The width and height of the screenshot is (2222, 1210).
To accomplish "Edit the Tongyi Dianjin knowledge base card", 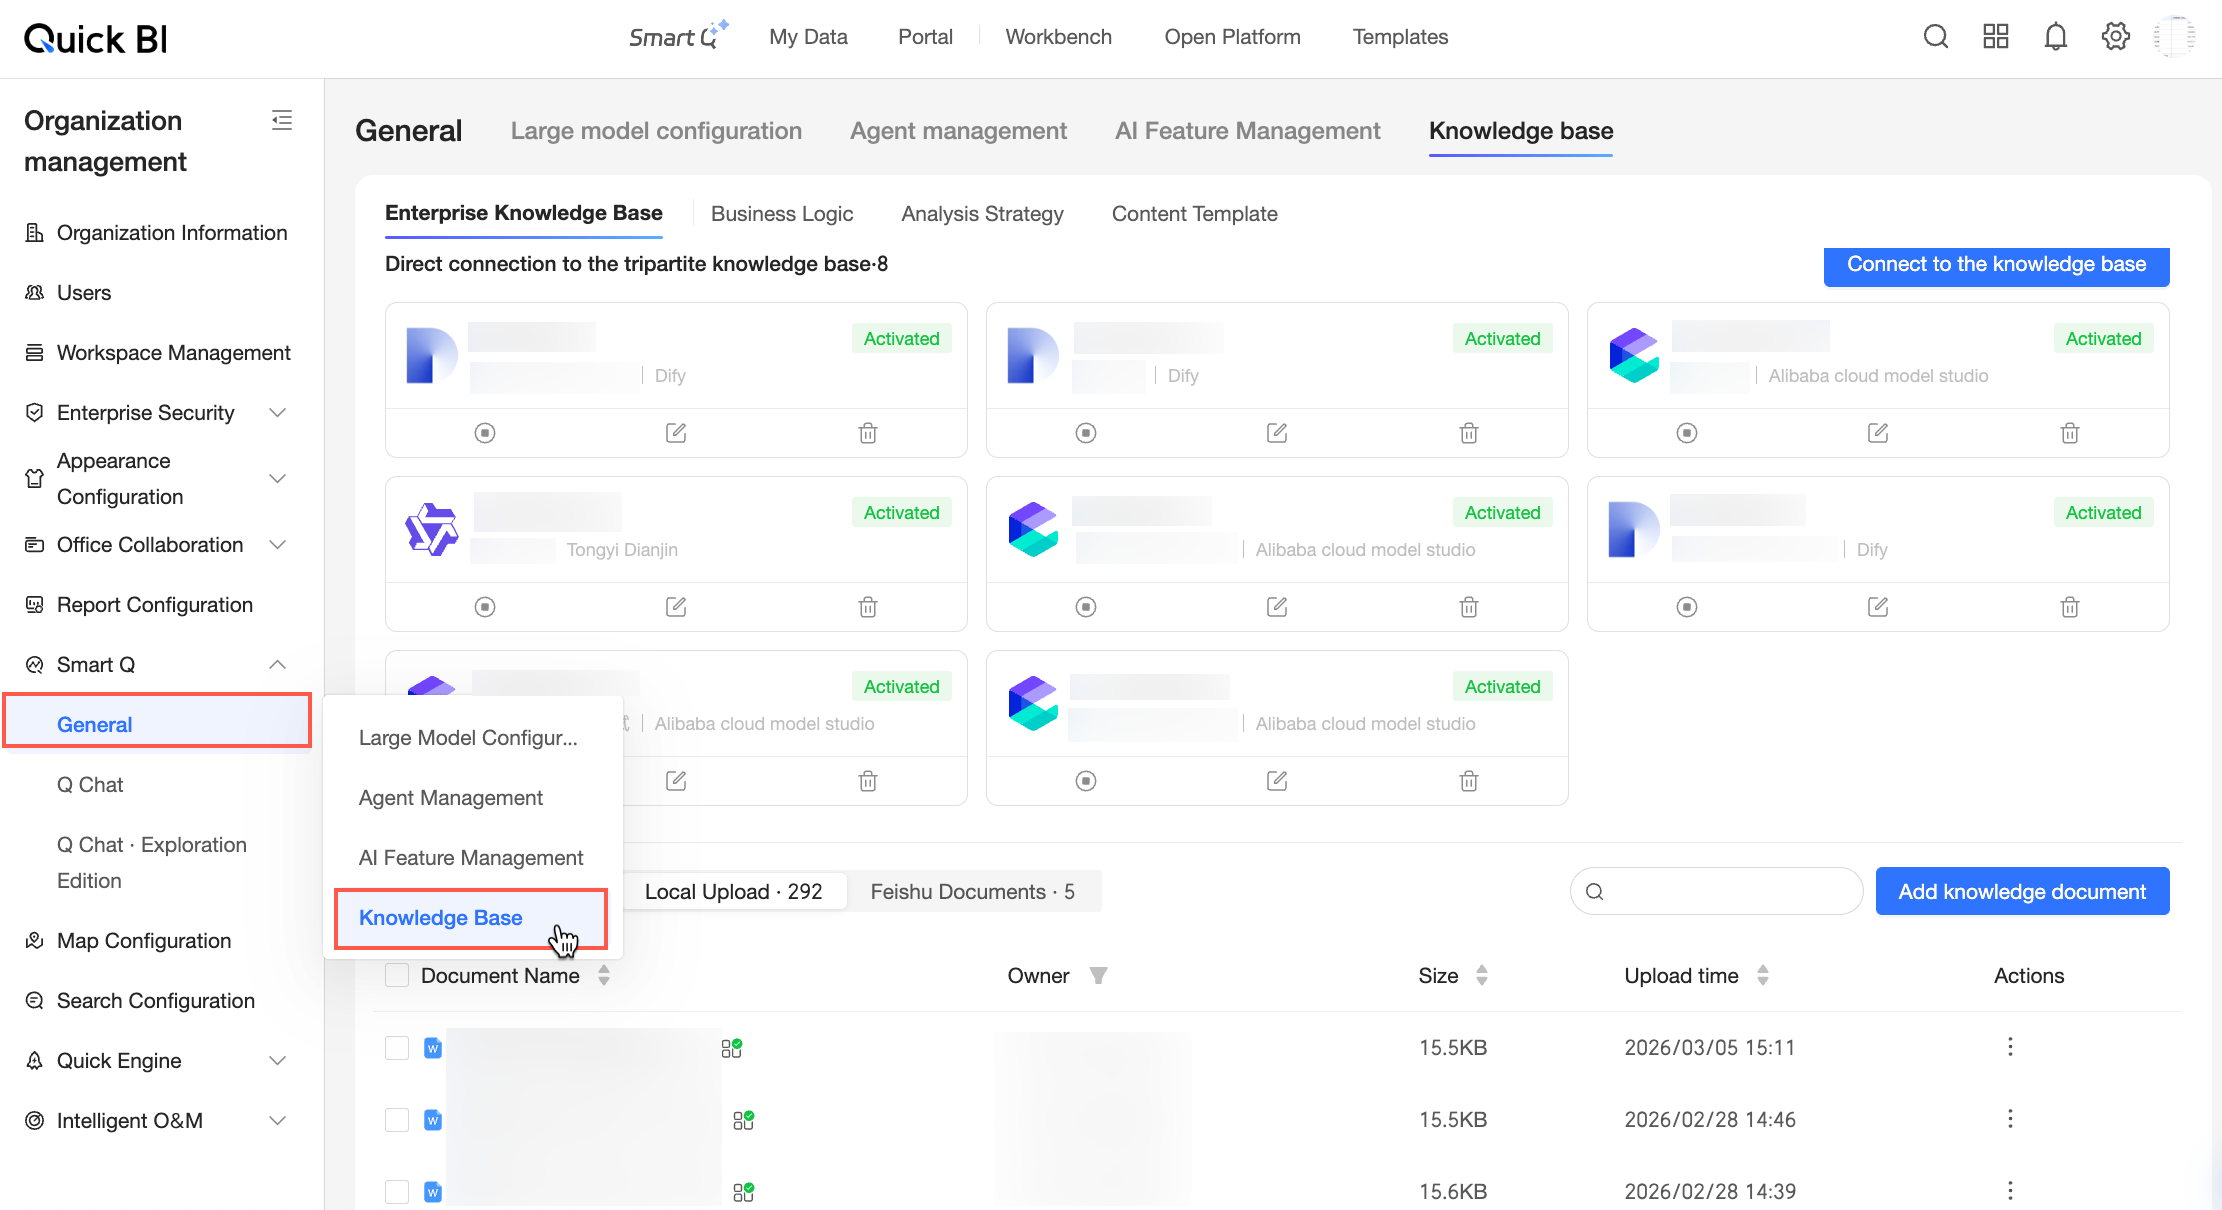I will click(676, 607).
